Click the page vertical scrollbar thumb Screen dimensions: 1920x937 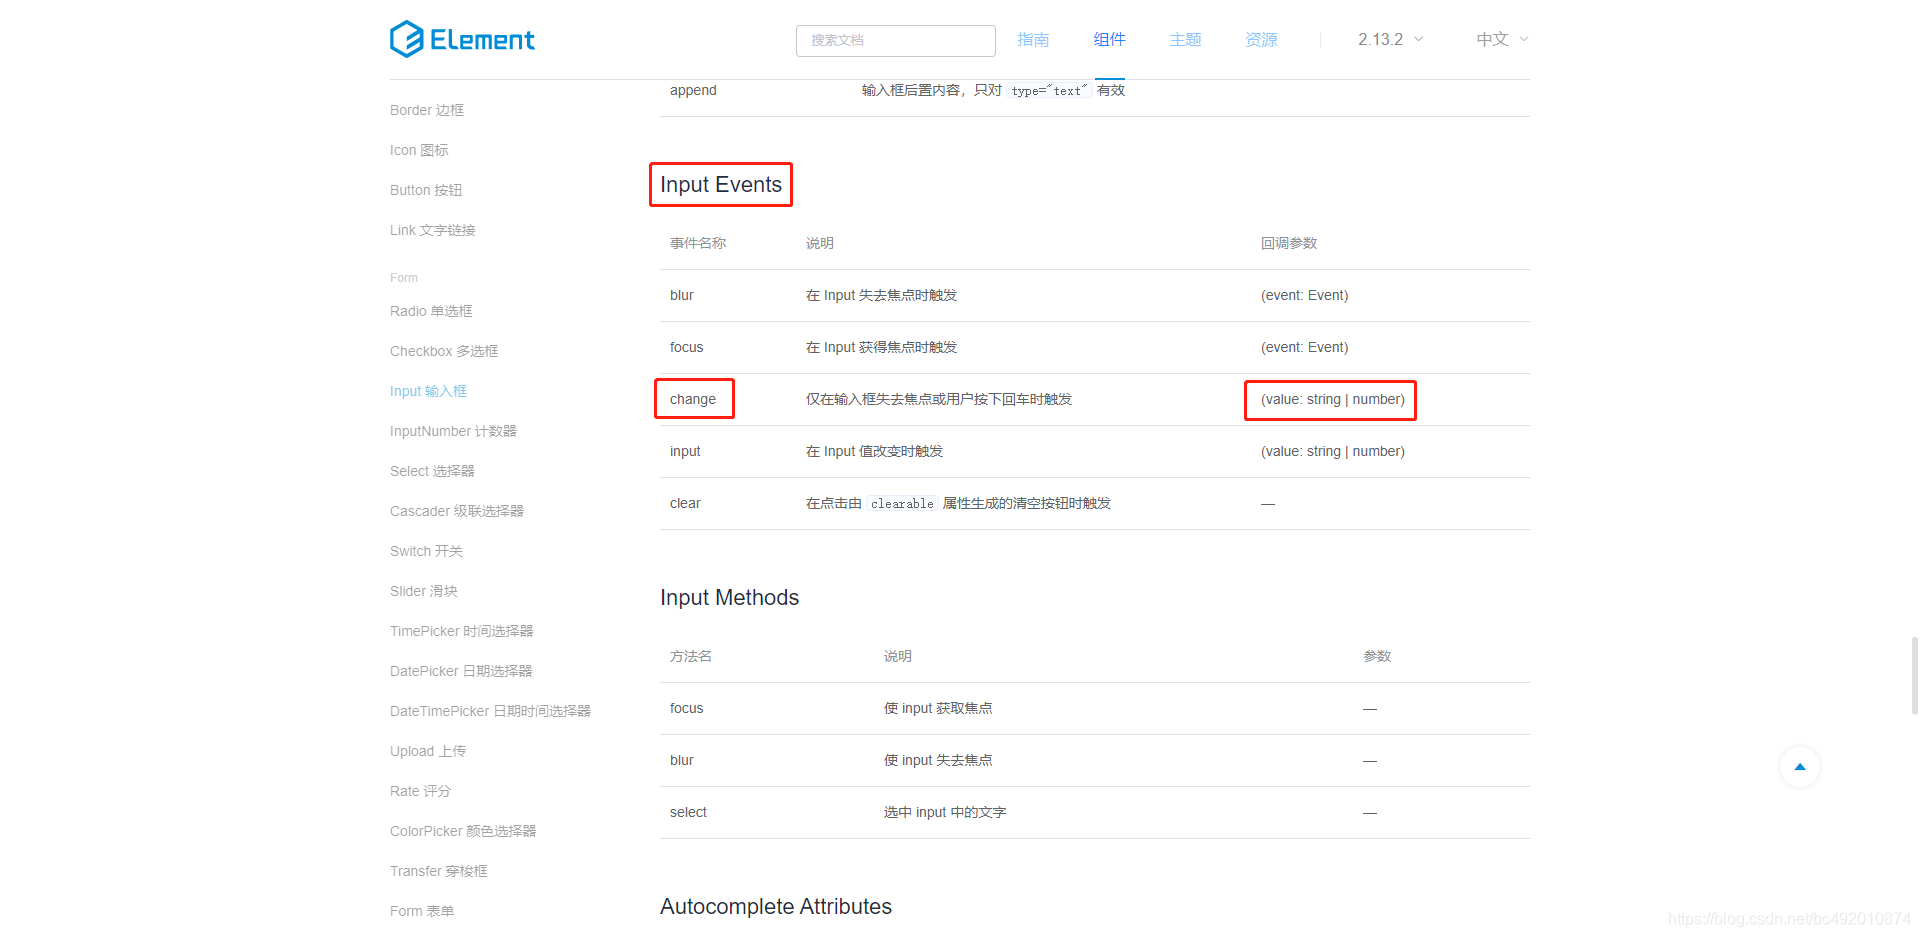coord(1914,676)
